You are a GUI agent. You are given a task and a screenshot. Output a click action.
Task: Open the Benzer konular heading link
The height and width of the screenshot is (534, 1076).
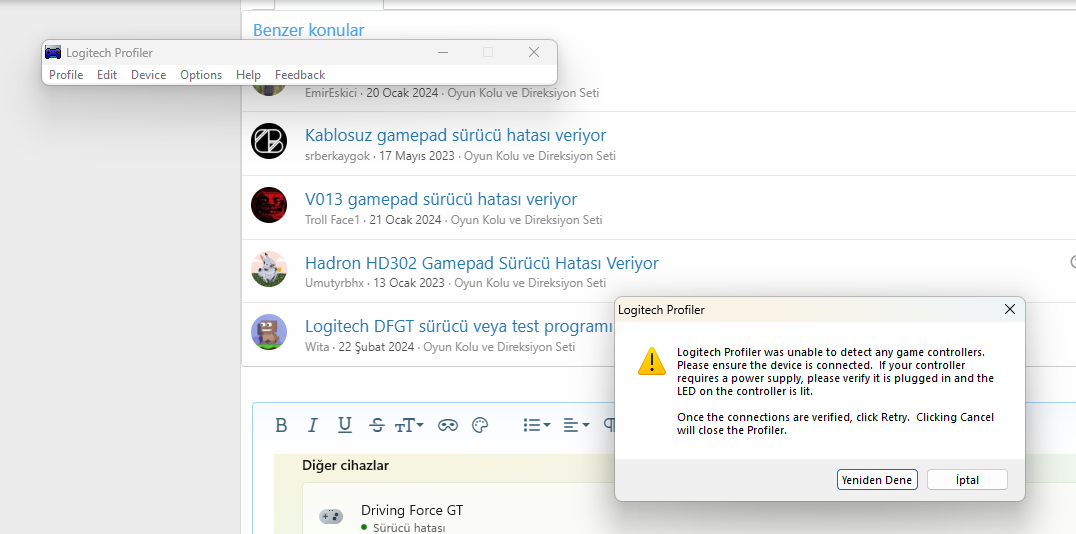click(308, 30)
